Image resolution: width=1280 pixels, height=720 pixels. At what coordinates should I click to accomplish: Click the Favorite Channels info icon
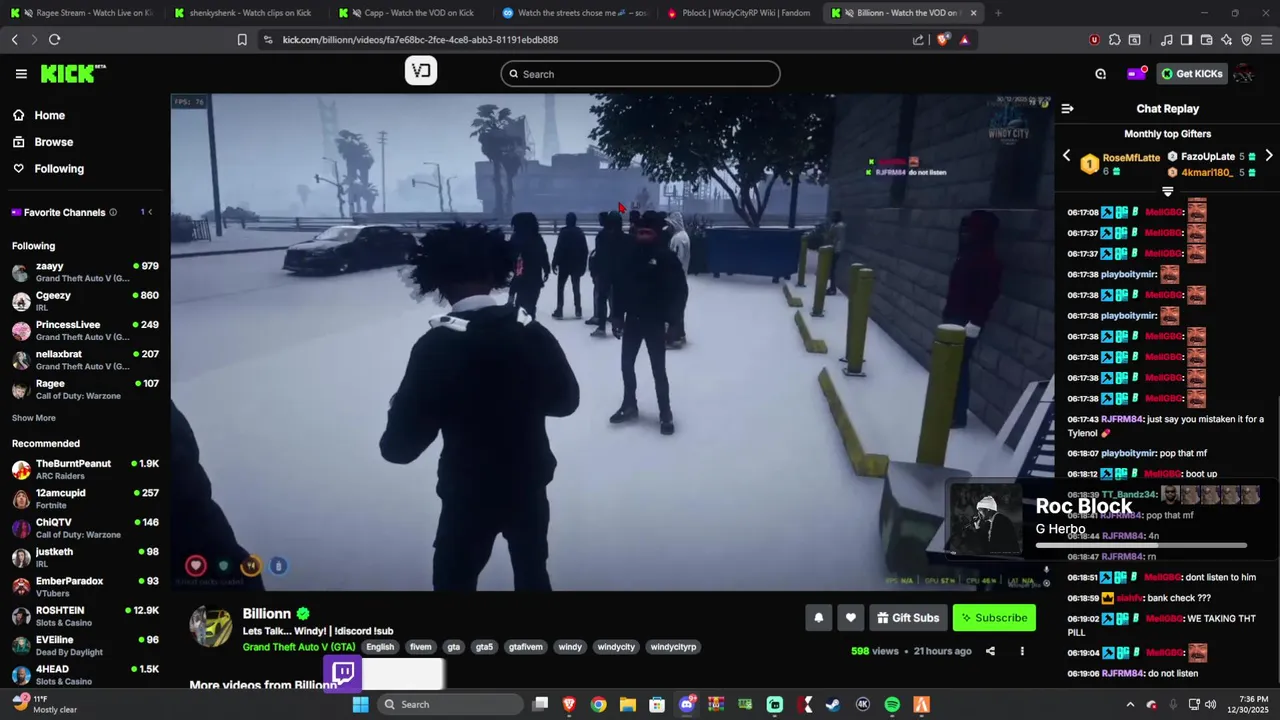click(x=113, y=212)
